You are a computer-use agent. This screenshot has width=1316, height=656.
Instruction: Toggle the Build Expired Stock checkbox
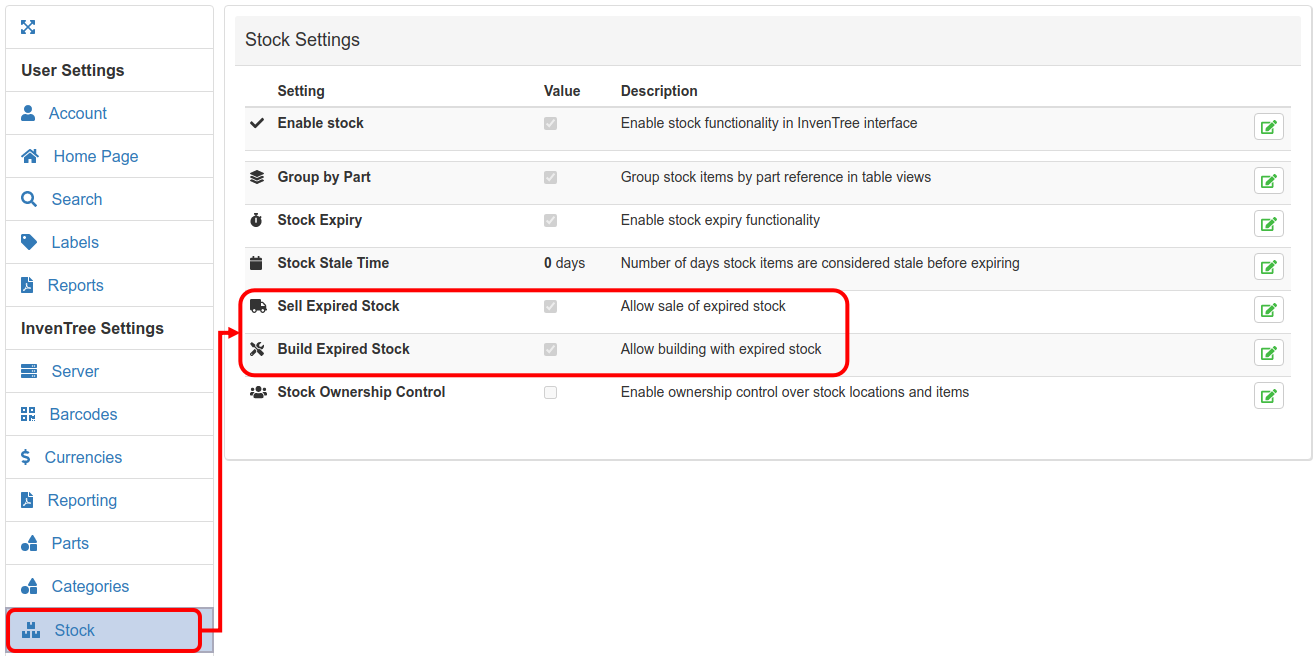pos(550,350)
